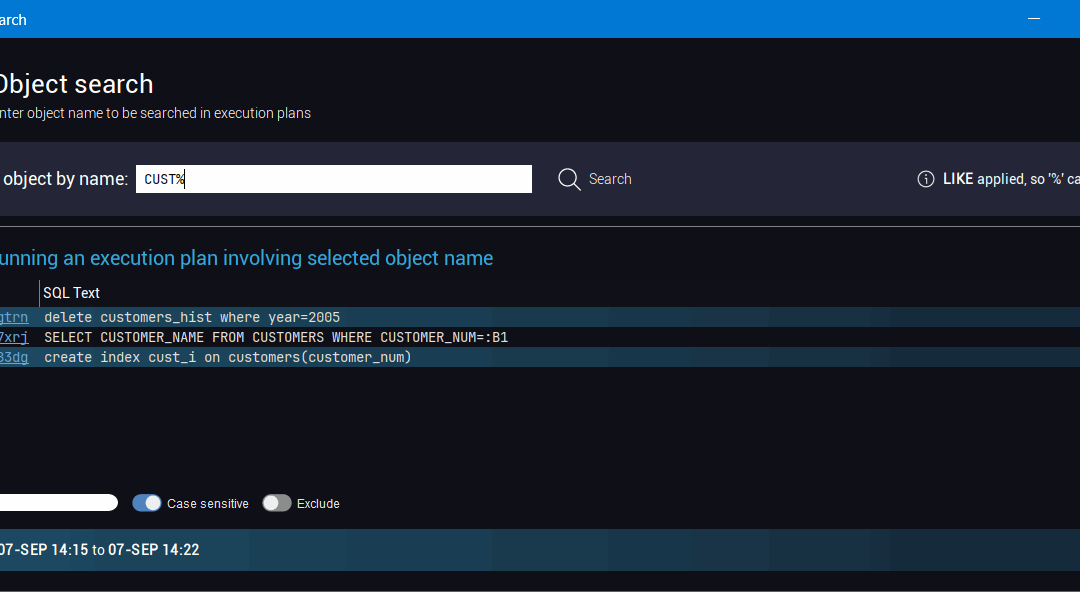
Task: Select row 'create index cust_i on customers'
Action: click(x=540, y=357)
